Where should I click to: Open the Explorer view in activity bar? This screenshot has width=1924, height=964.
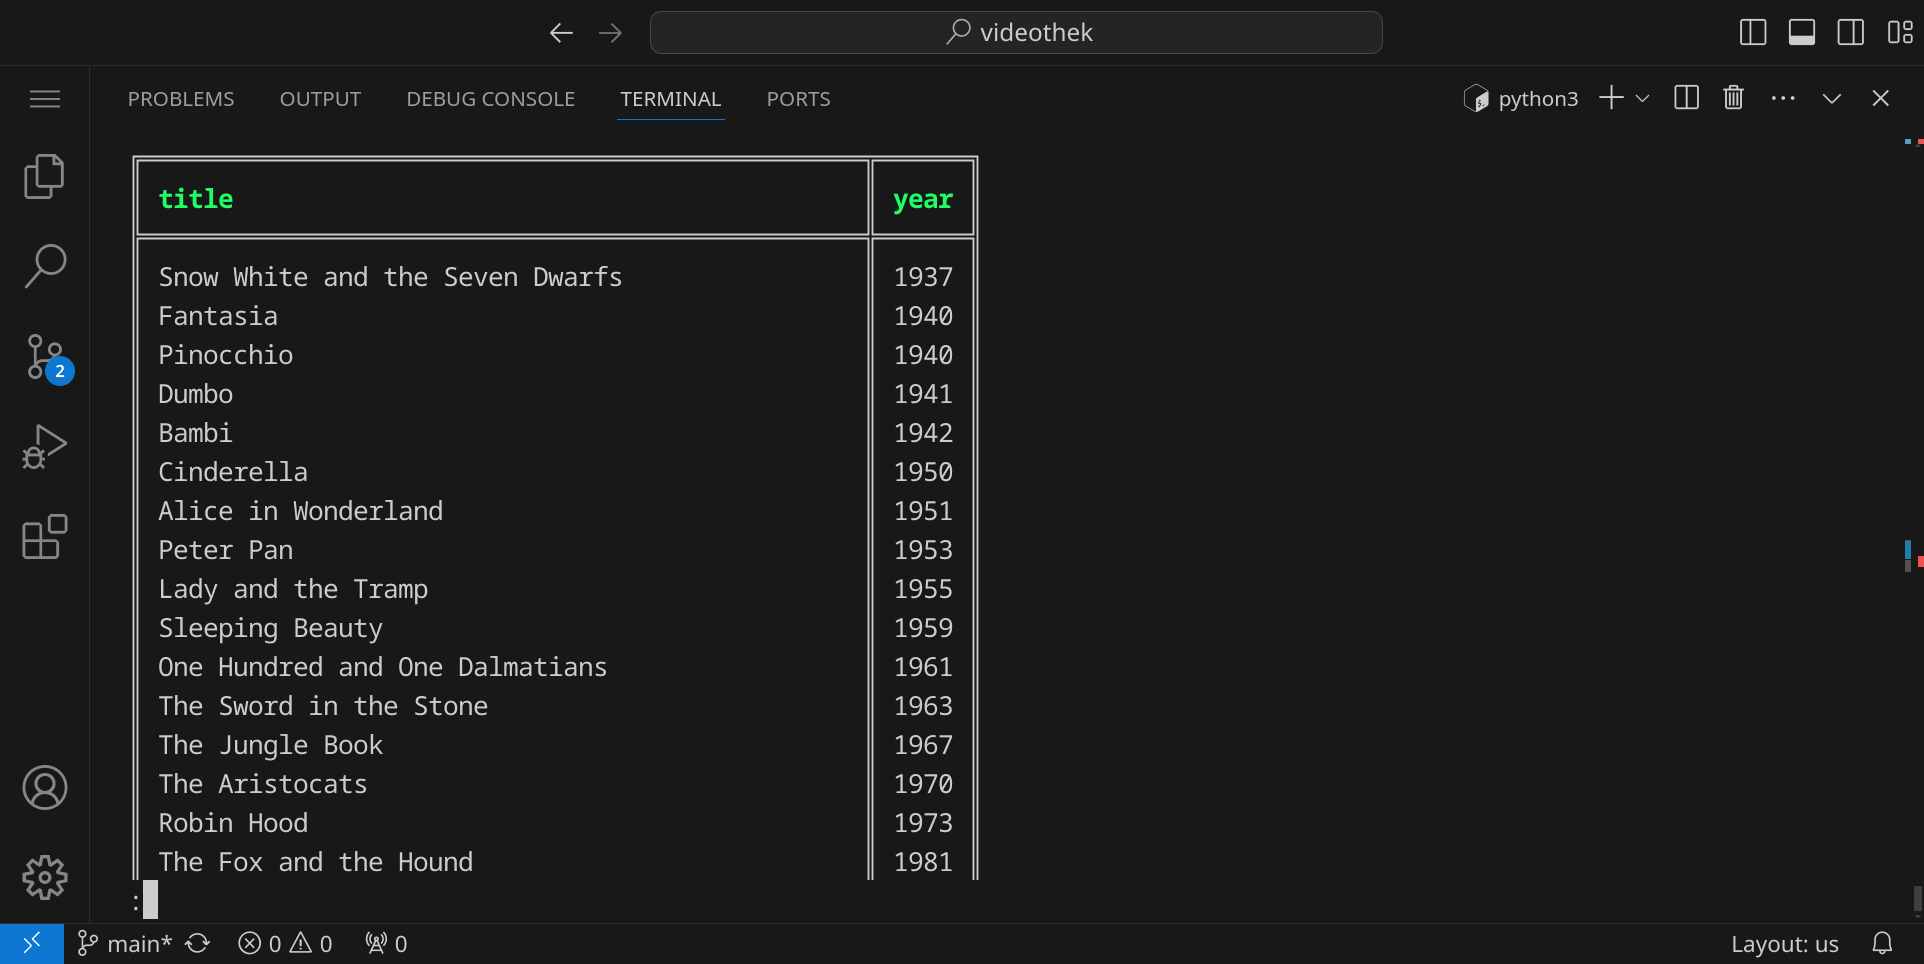[44, 177]
